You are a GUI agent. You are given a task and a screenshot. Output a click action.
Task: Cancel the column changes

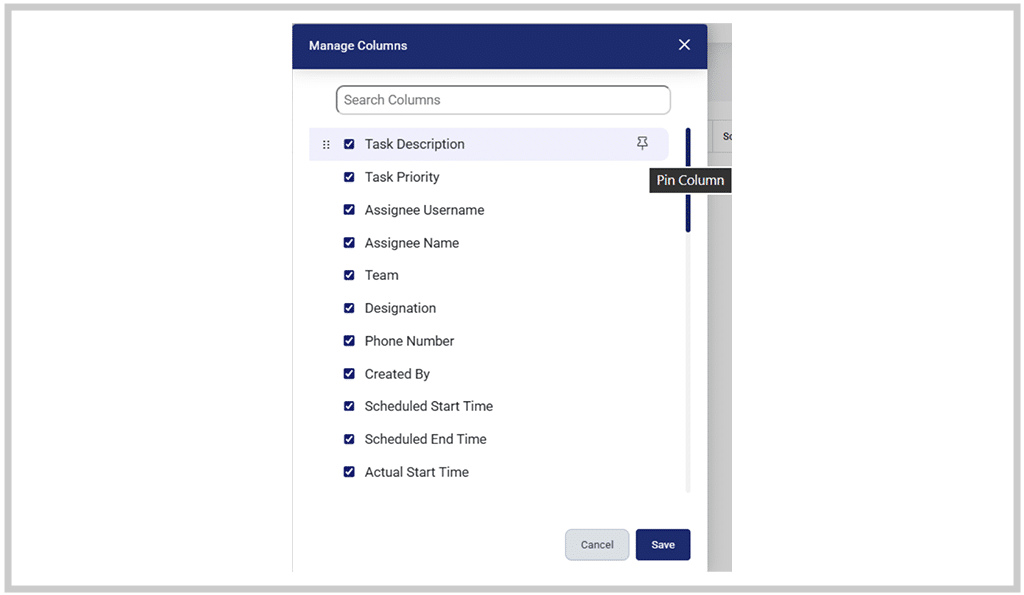(x=597, y=544)
